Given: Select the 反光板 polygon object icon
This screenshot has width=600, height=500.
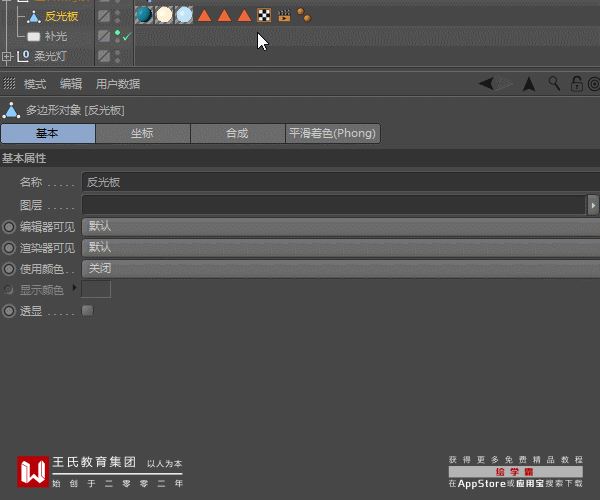Looking at the screenshot, I should [34, 16].
